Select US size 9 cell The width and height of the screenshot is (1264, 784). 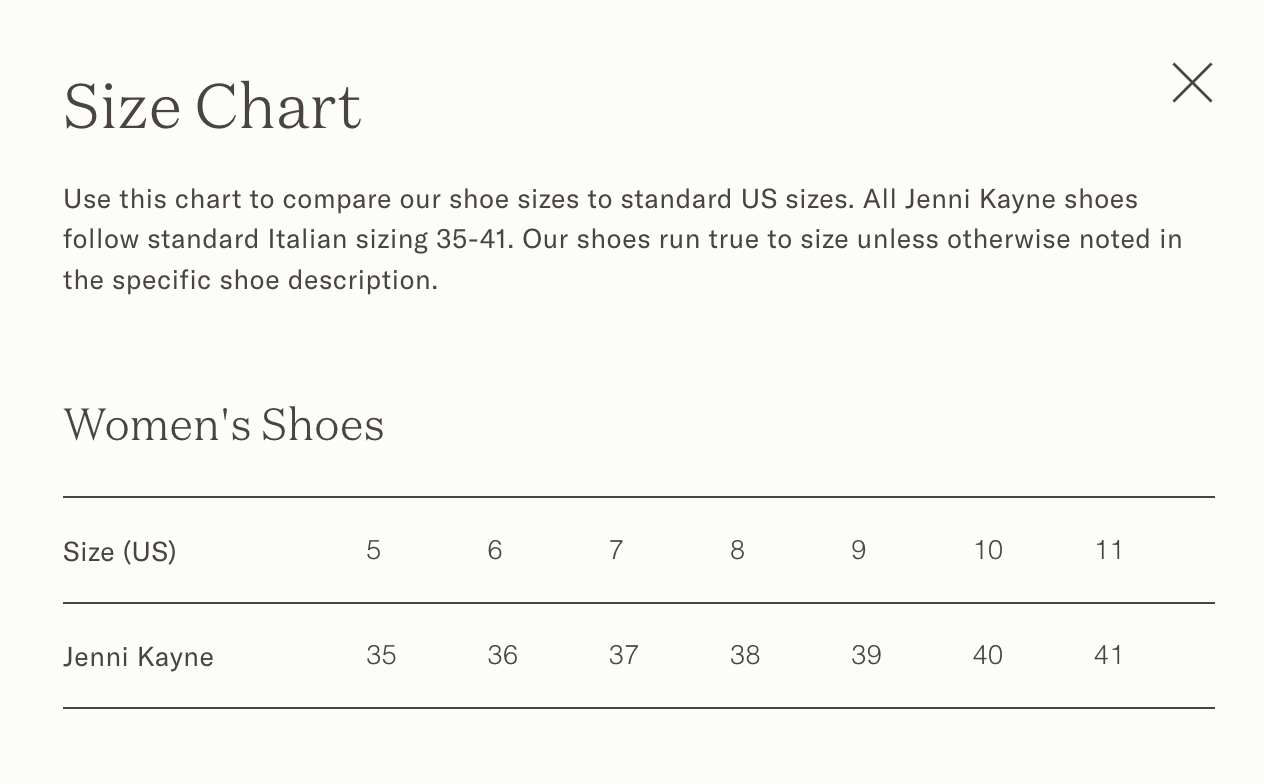pyautogui.click(x=858, y=550)
